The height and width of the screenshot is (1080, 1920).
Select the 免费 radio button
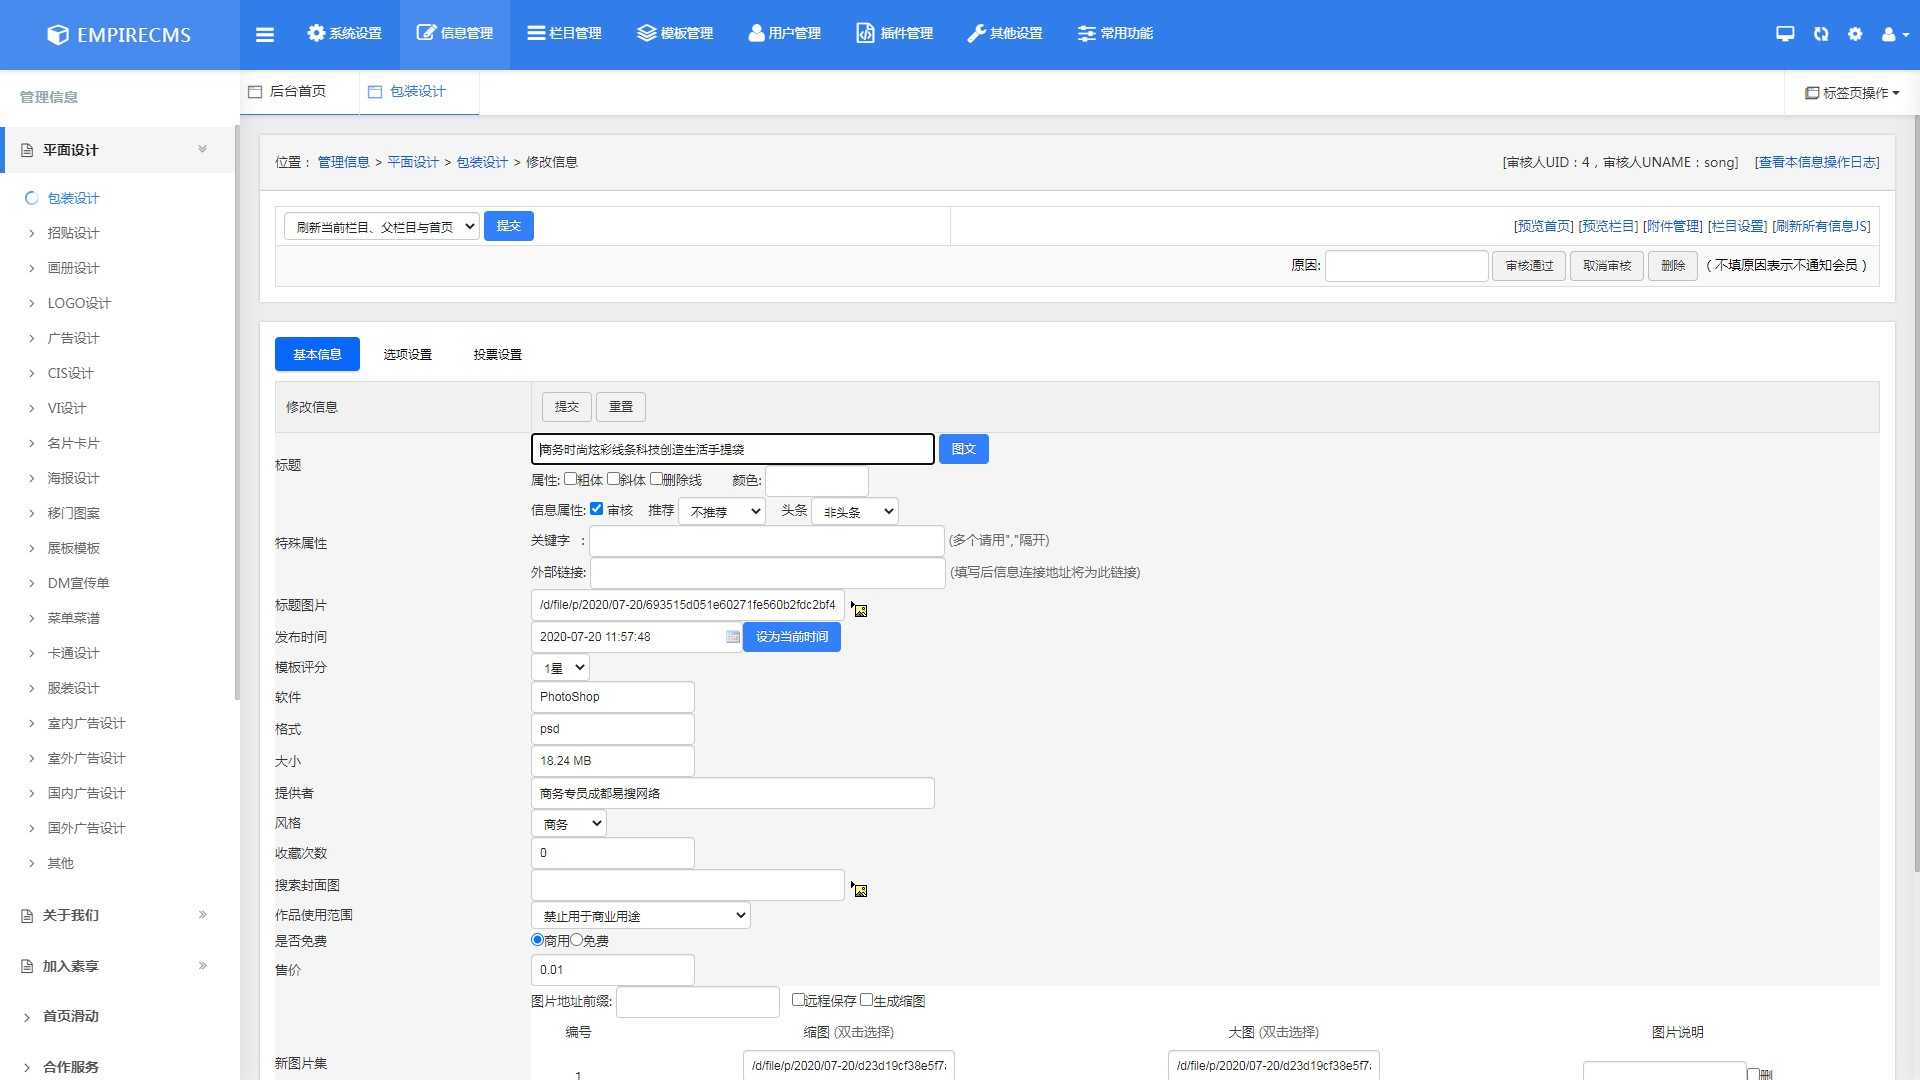coord(577,940)
